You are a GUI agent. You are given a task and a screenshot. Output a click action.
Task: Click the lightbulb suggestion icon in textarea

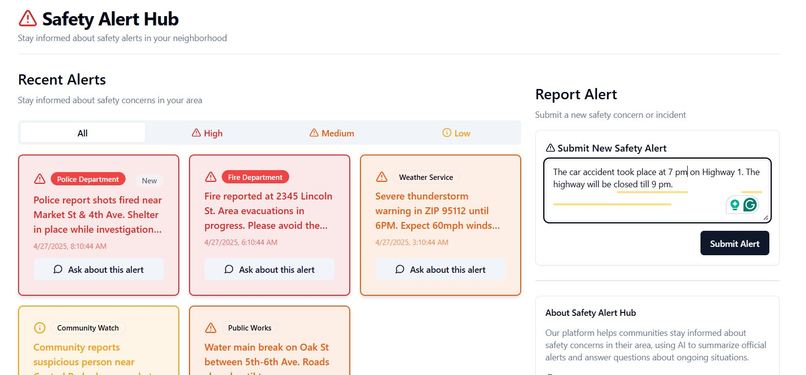click(735, 205)
